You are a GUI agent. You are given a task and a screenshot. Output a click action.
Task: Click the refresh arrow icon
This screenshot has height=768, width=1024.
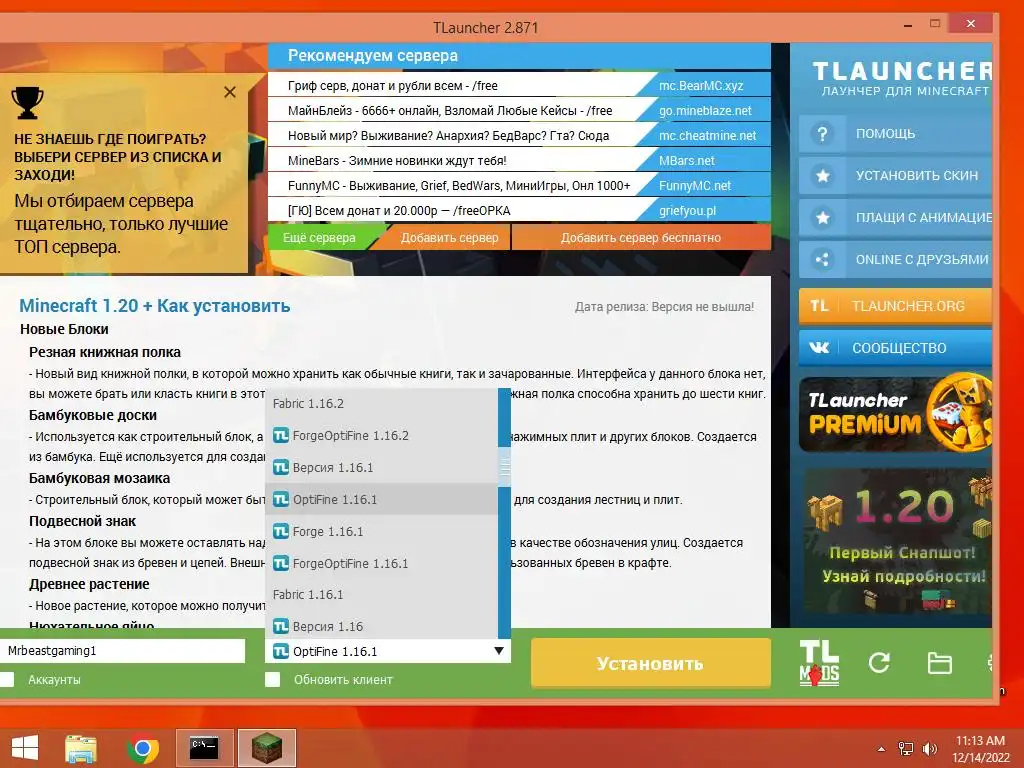879,663
